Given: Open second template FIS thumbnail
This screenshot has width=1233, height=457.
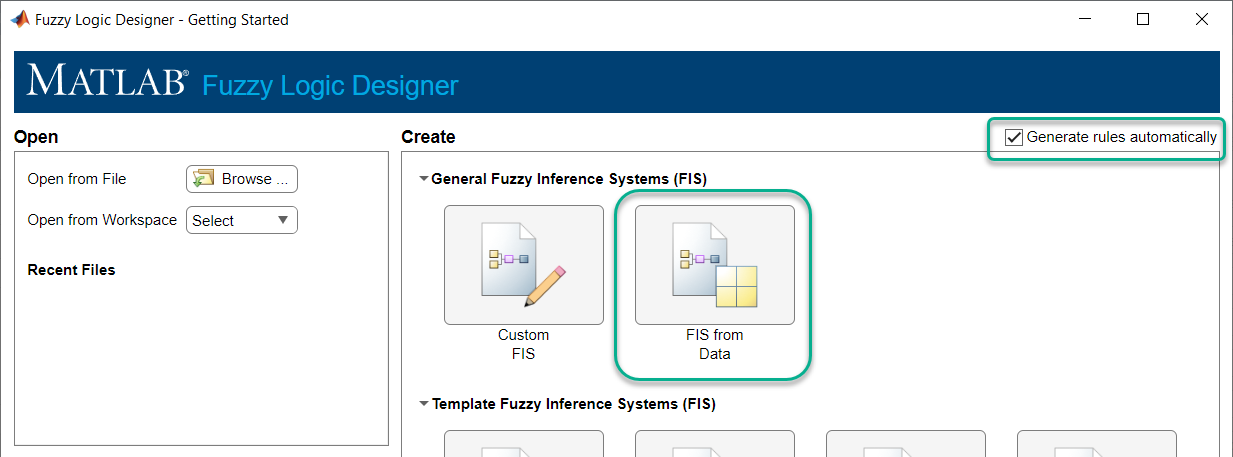Looking at the screenshot, I should pyautogui.click(x=714, y=444).
